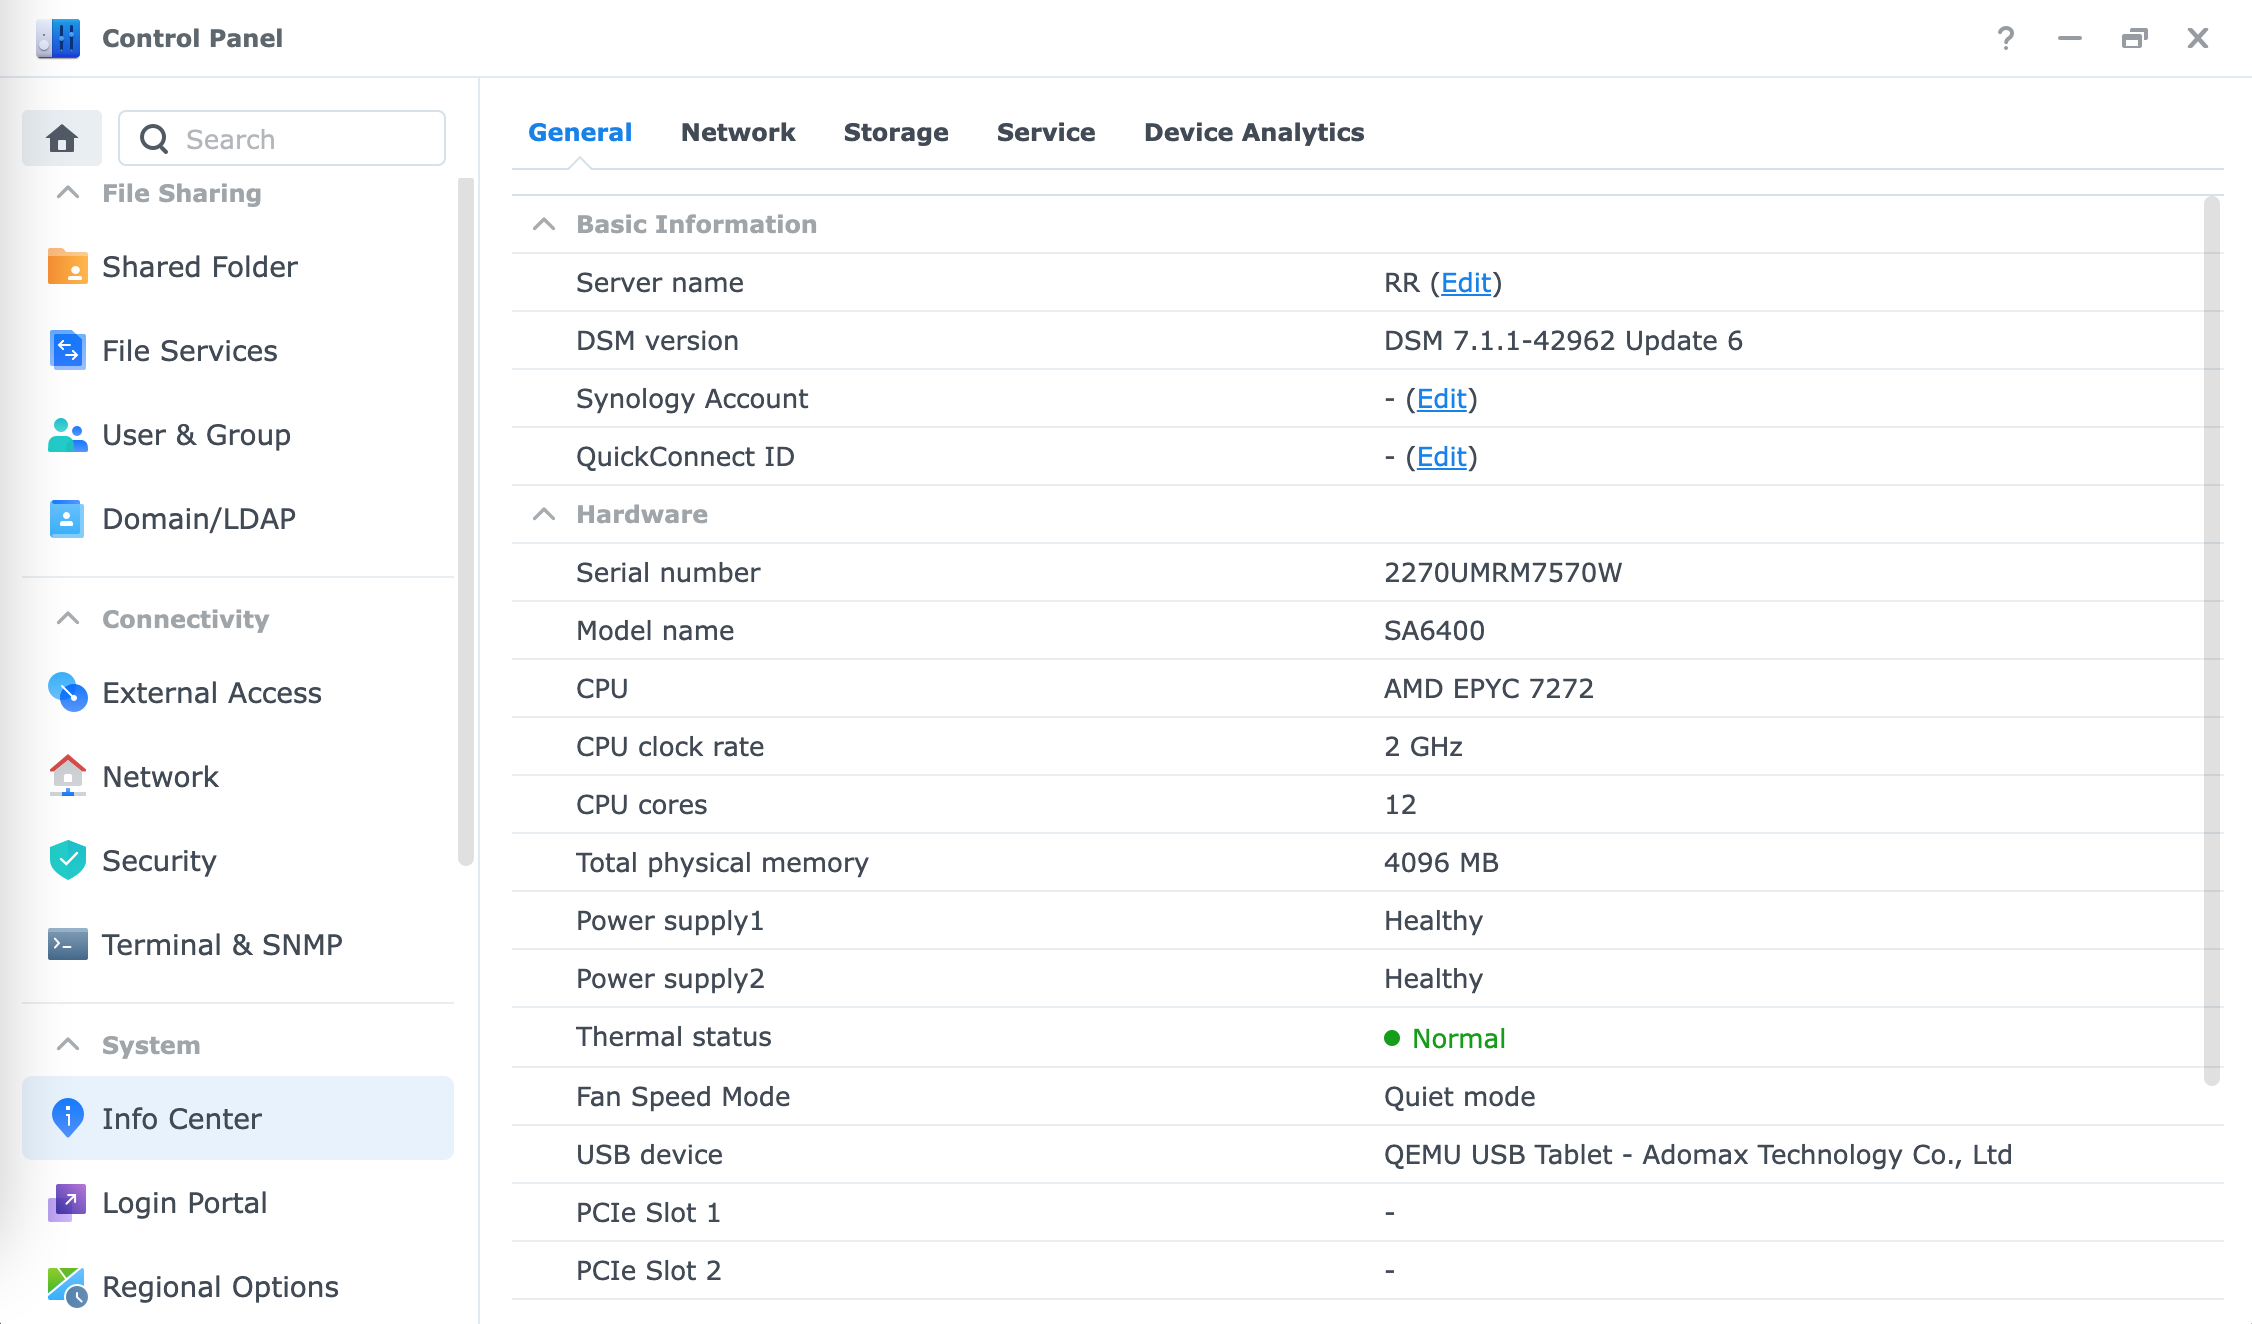The height and width of the screenshot is (1324, 2252).
Task: Click the PCIe Slot 1 row label
Action: coord(648,1213)
